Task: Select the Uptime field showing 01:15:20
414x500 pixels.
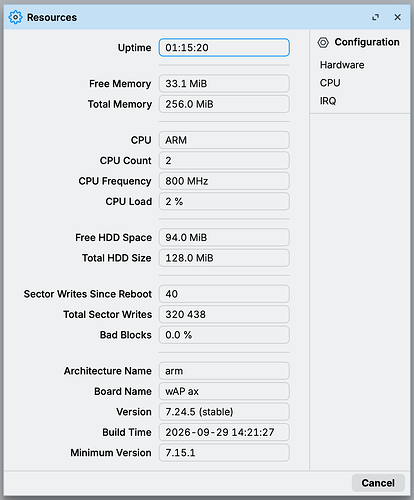Action: pyautogui.click(x=224, y=47)
